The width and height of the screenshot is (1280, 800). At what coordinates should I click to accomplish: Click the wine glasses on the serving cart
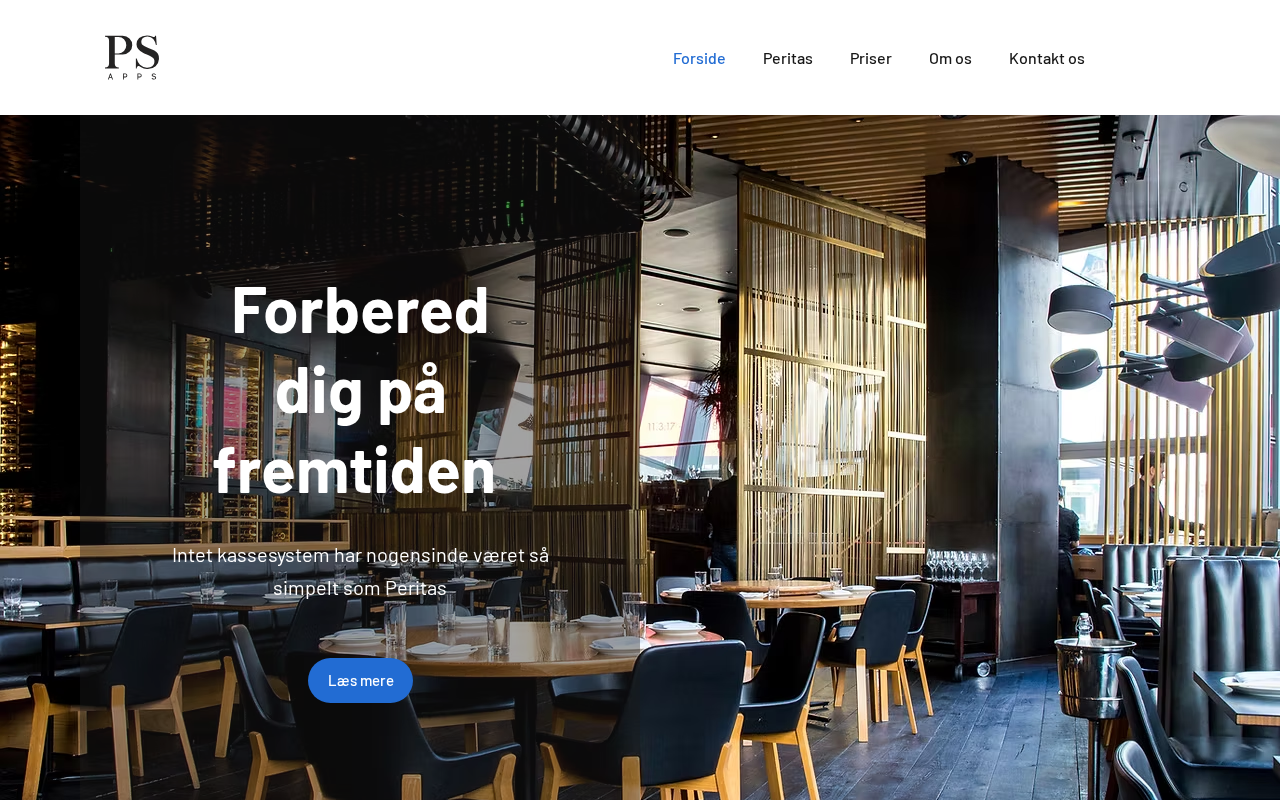(x=955, y=565)
